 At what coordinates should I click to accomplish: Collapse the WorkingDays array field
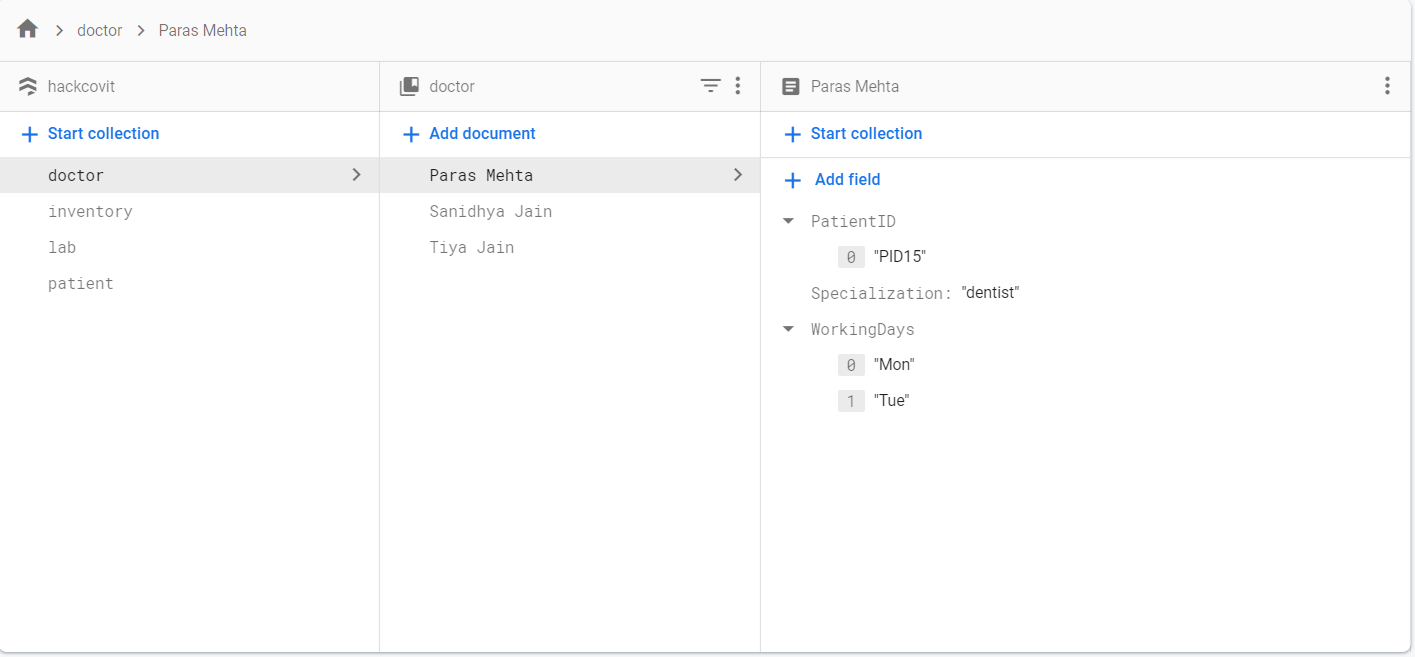point(789,329)
